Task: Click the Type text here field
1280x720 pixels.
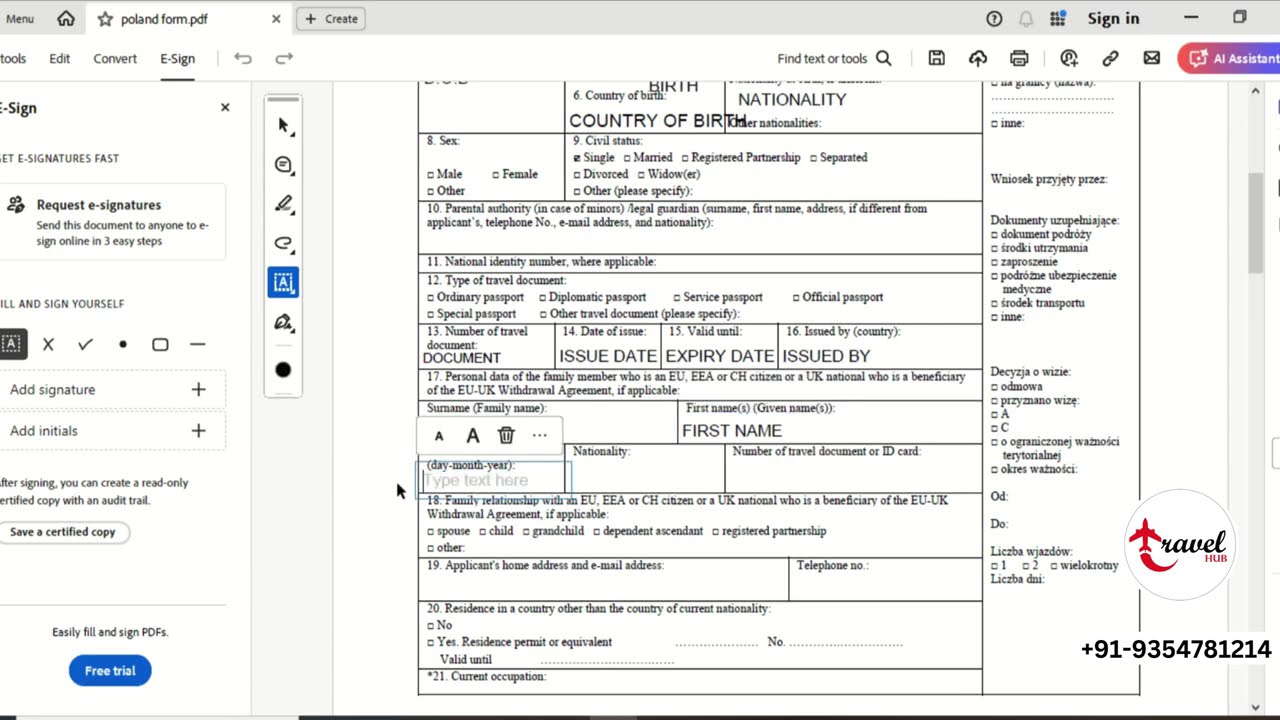Action: pos(494,481)
